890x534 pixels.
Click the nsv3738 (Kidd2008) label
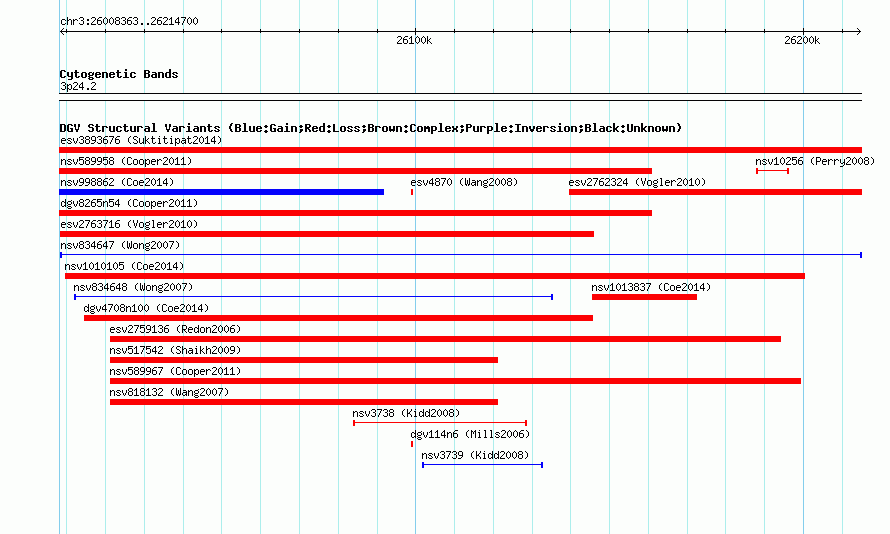coord(406,413)
